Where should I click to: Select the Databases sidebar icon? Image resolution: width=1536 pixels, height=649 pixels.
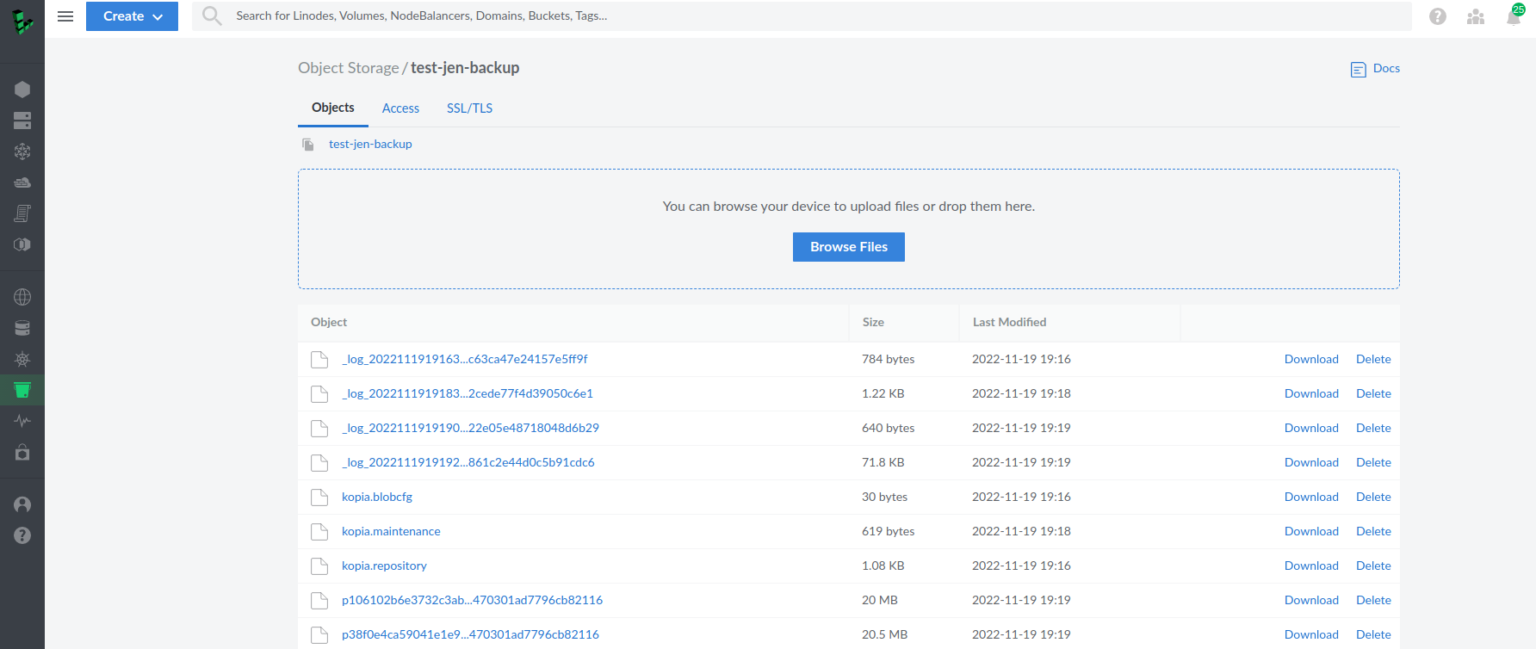(x=22, y=327)
